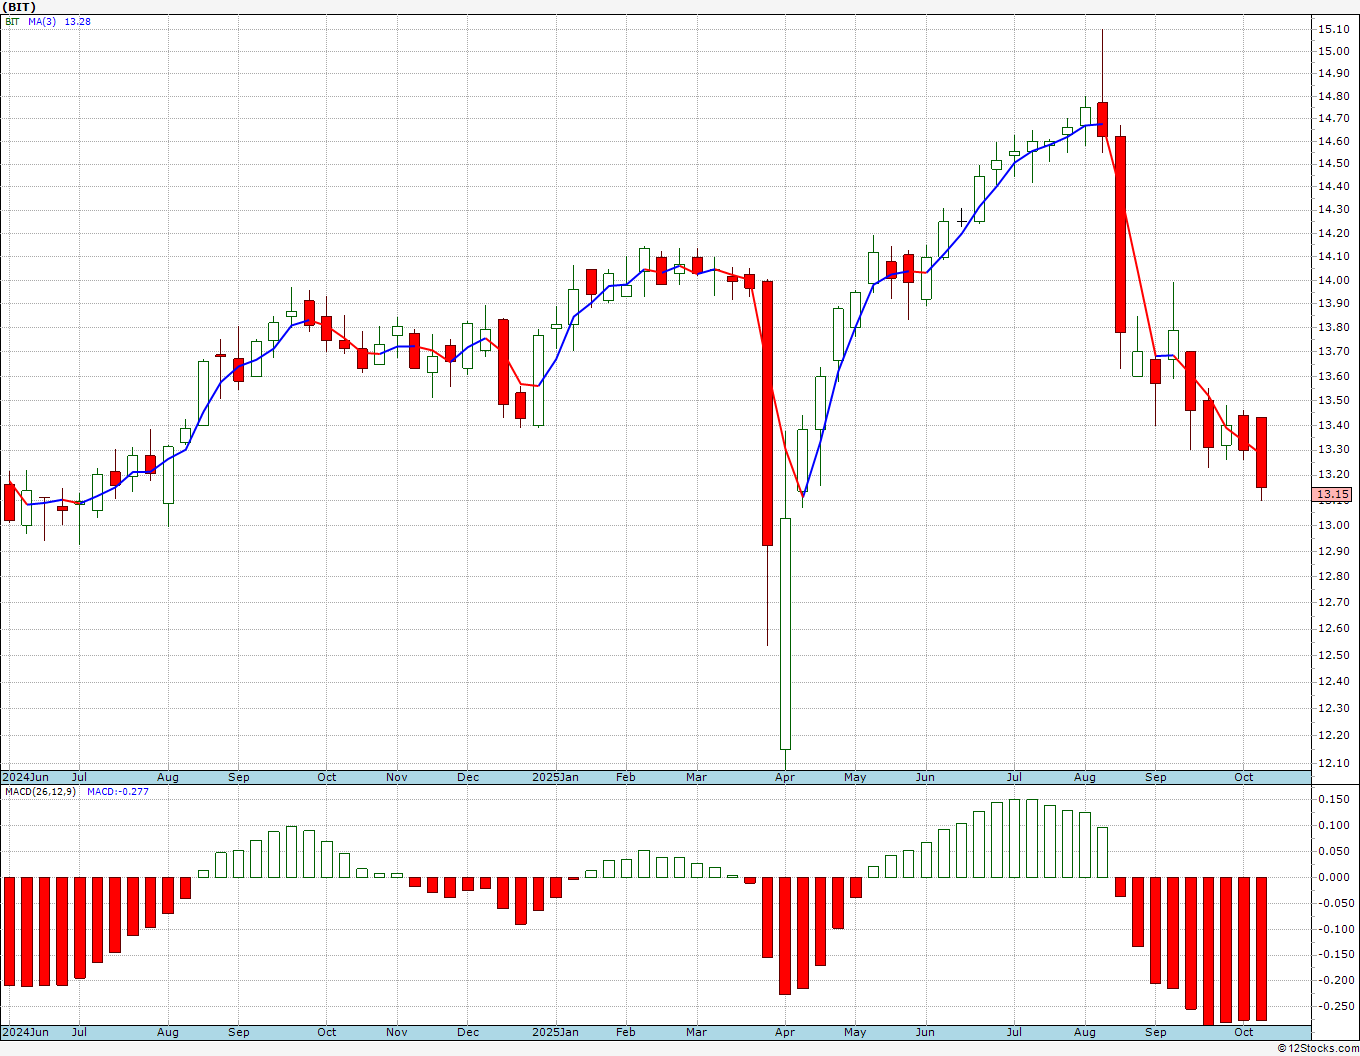Click May on the price chart time axis

[x=855, y=777]
